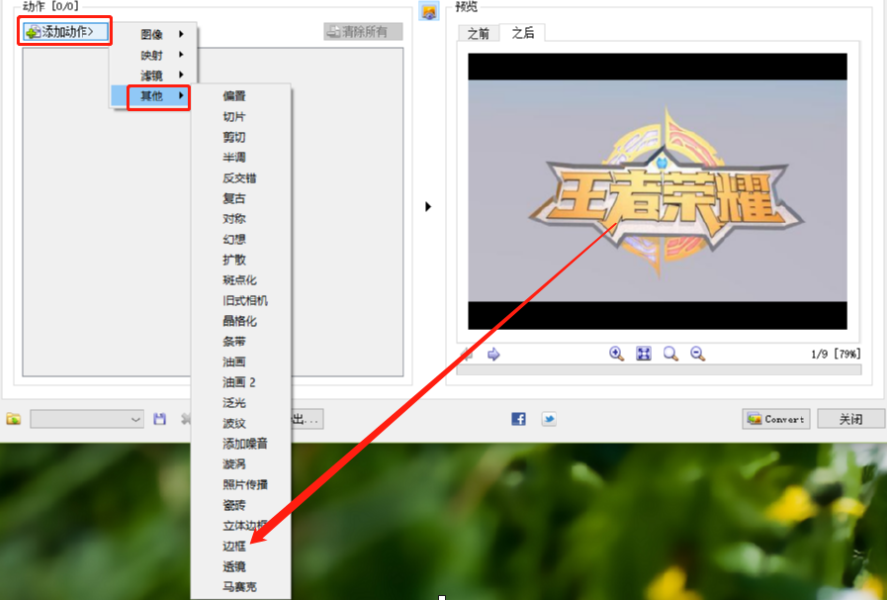Open the Twitter share icon
The image size is (887, 600).
[549, 419]
